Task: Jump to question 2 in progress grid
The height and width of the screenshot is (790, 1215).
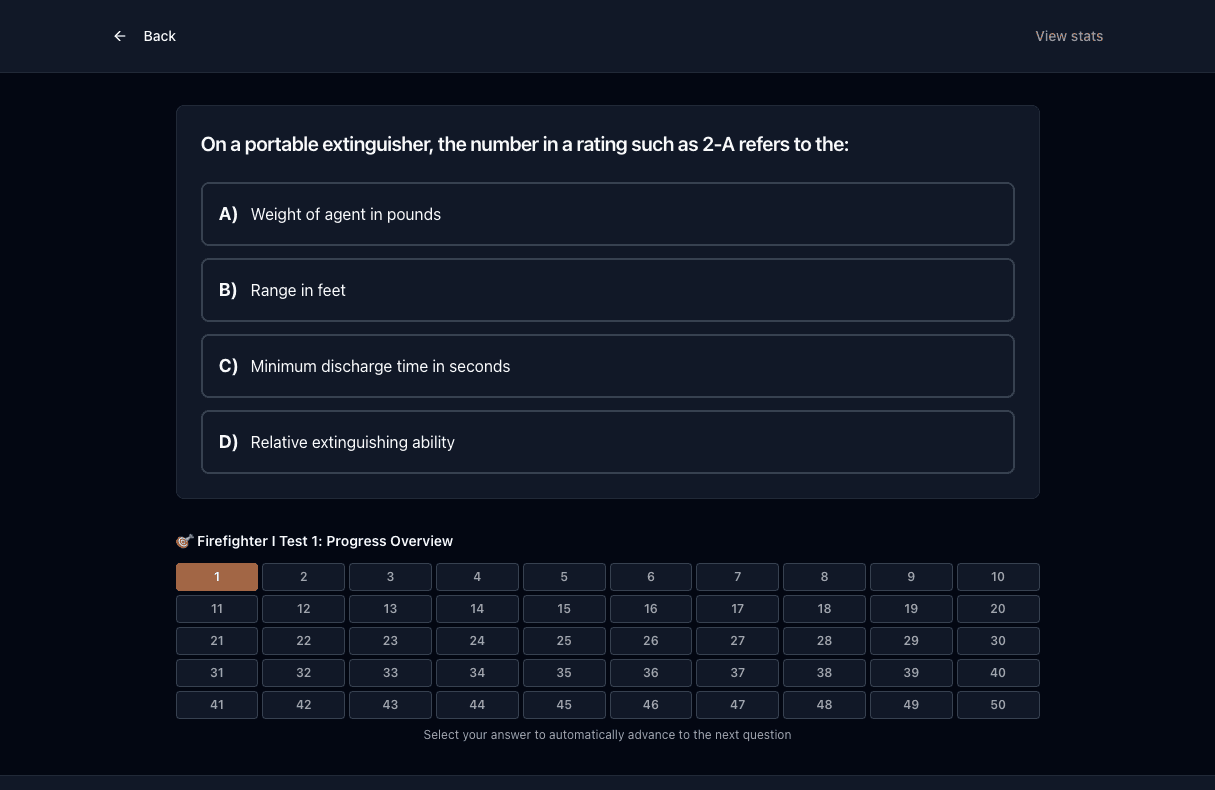Action: pyautogui.click(x=304, y=577)
